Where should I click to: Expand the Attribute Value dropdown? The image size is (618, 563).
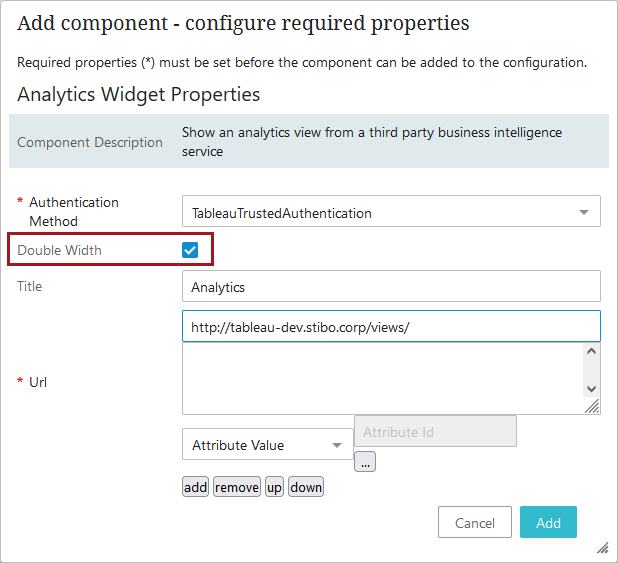tap(267, 445)
